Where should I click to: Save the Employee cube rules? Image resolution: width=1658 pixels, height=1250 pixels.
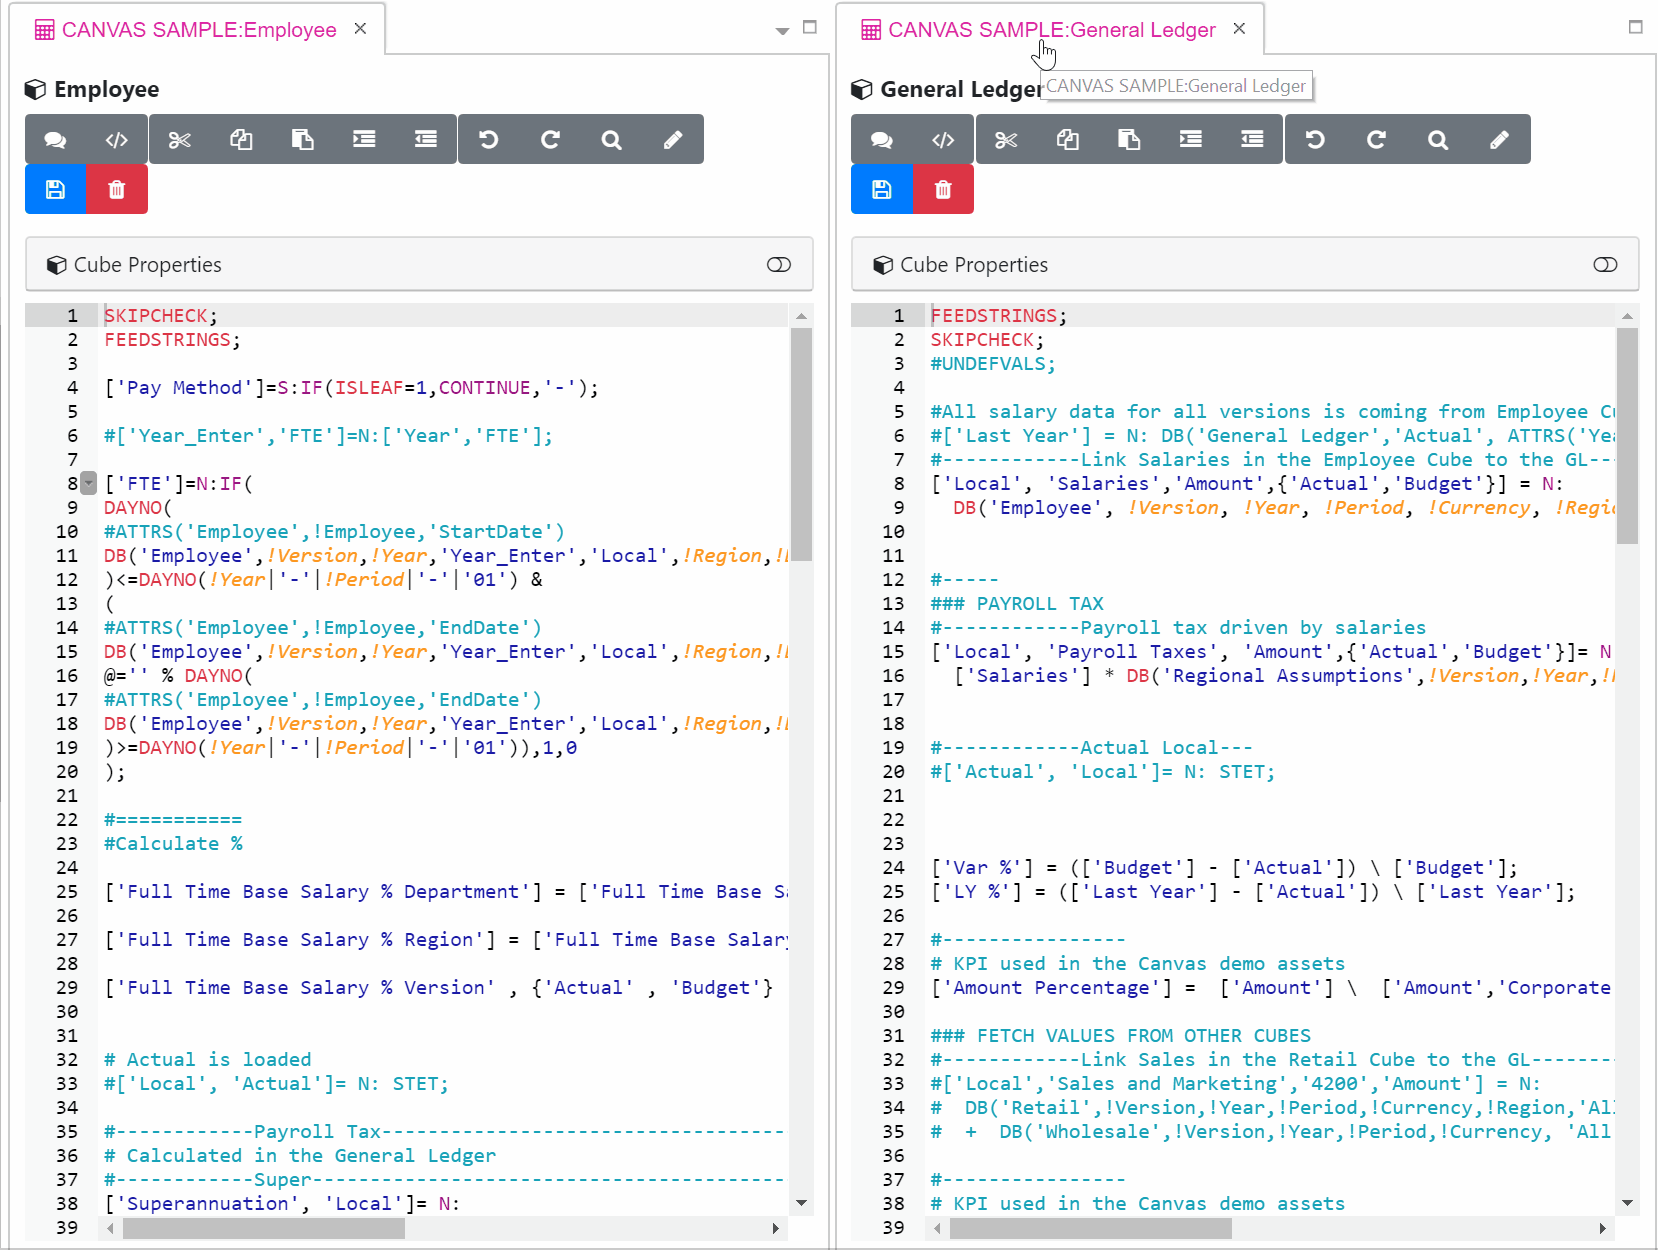(56, 190)
